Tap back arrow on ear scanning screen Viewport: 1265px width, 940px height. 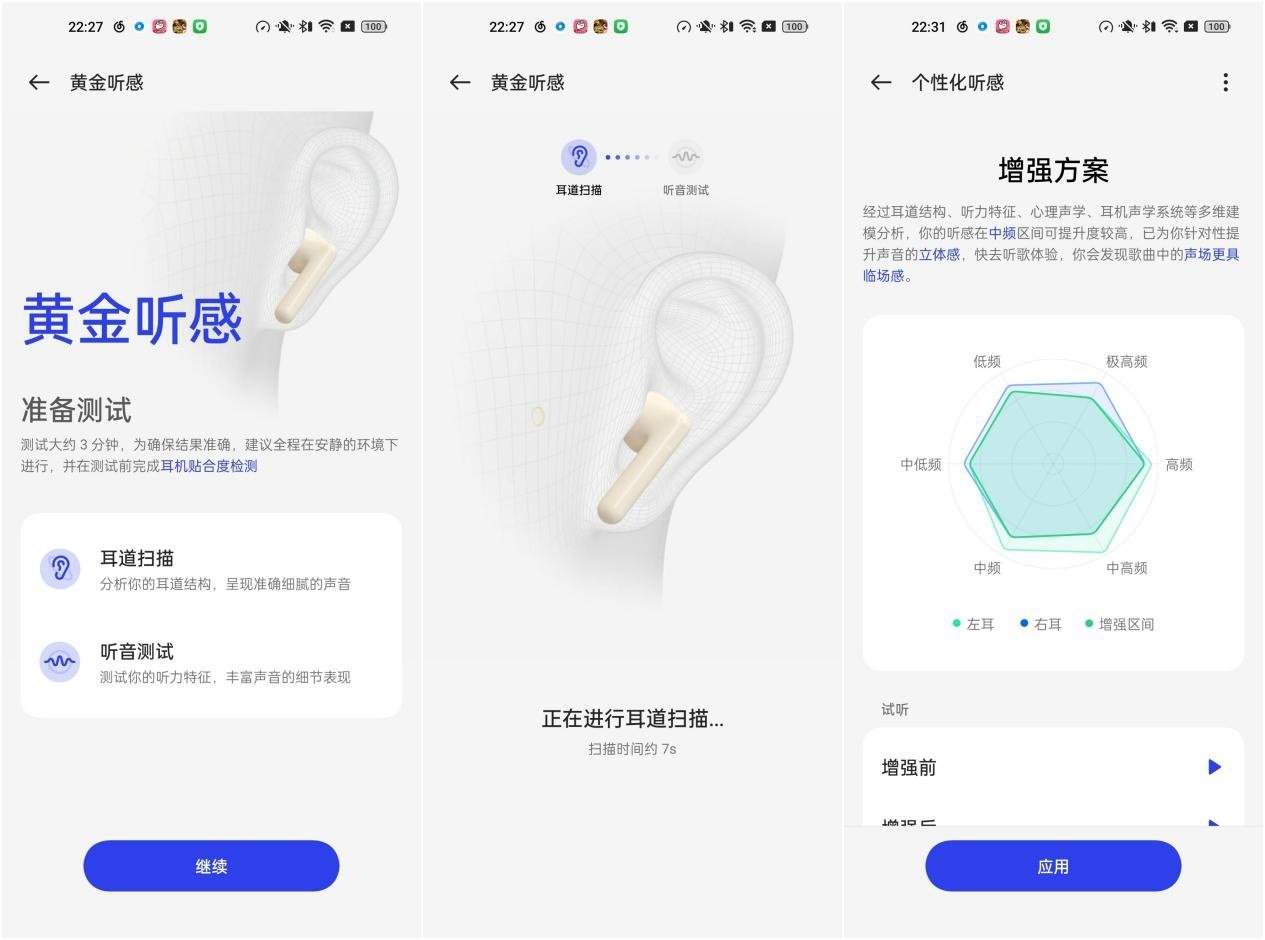click(460, 83)
